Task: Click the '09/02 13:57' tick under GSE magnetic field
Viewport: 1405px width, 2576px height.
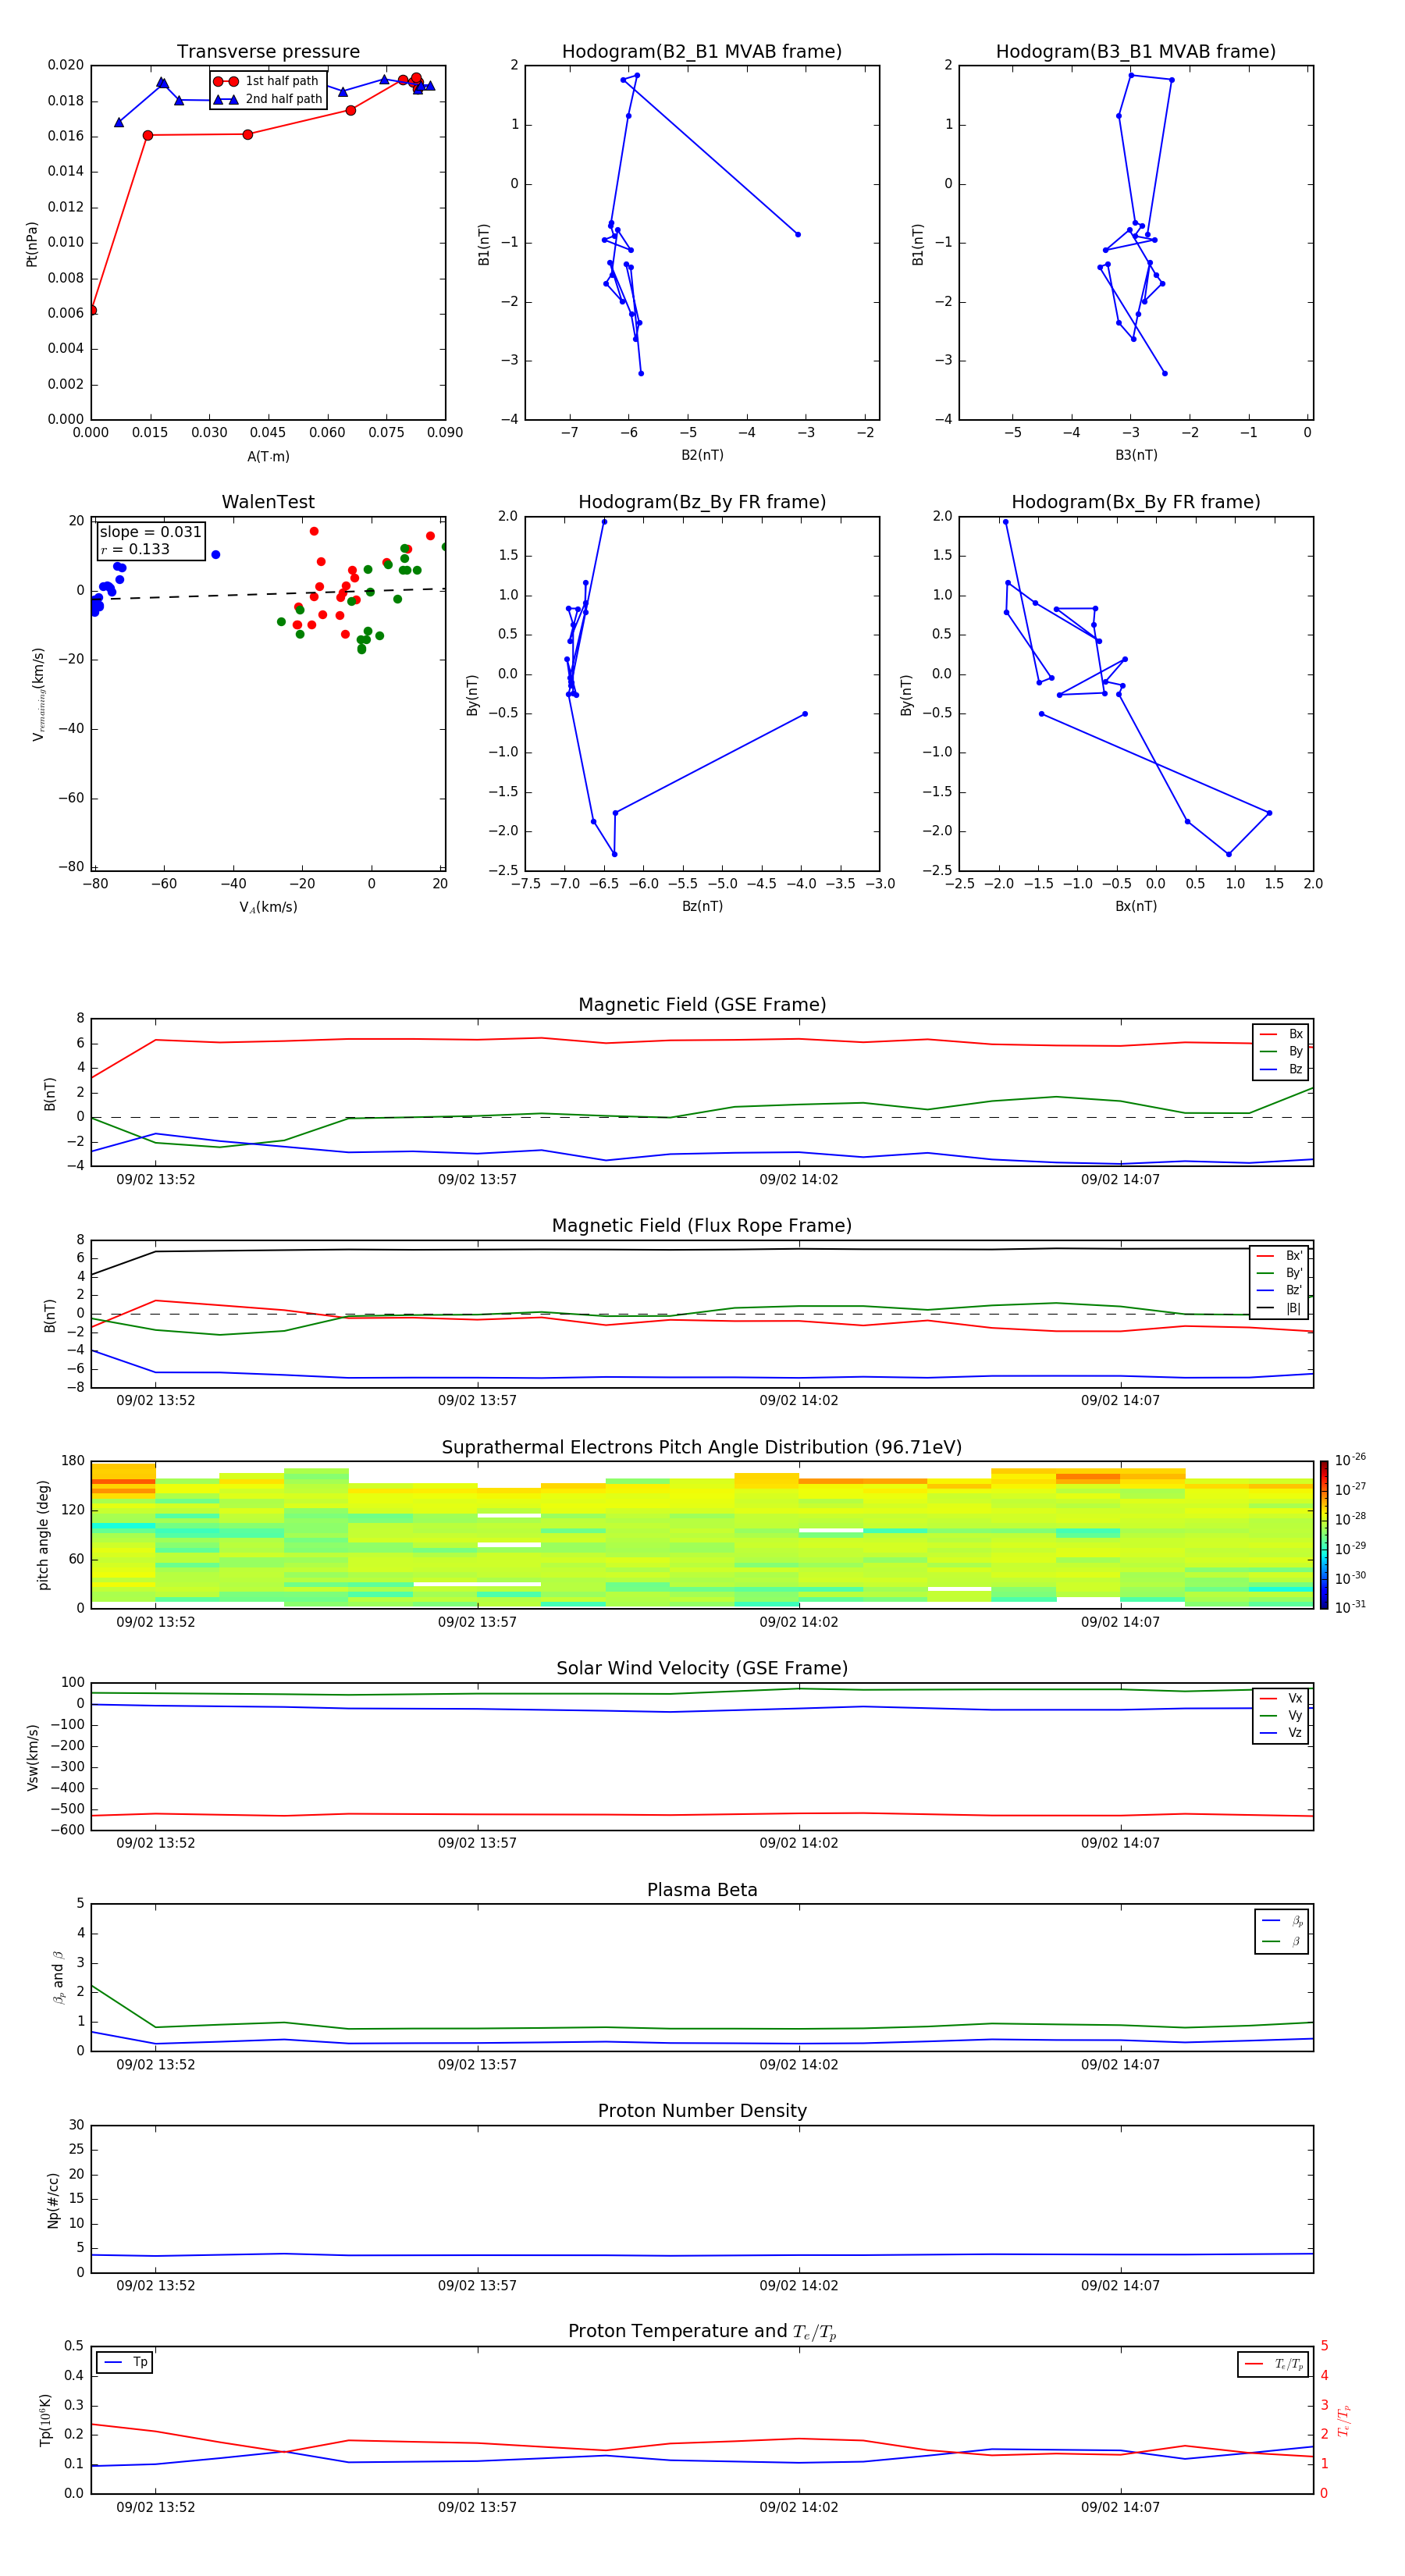Action: [x=477, y=1180]
